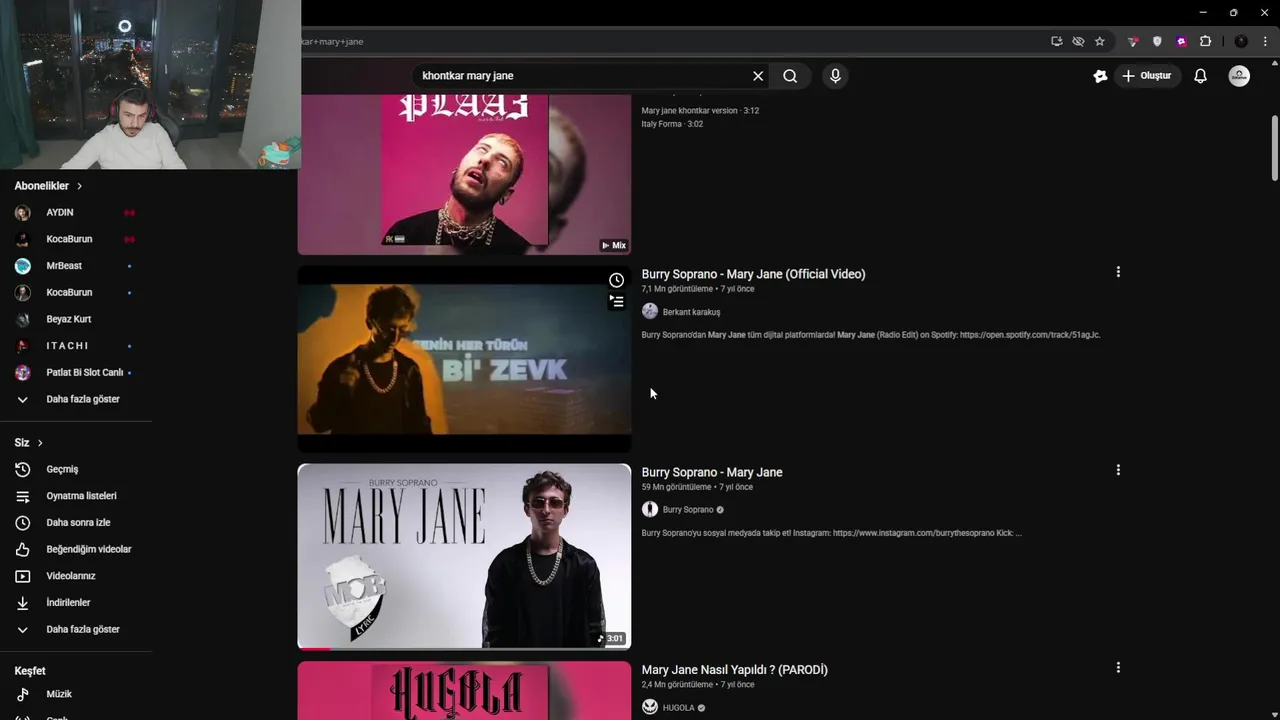This screenshot has height=720, width=1280.
Task: Visit Burry Soprano verified channel link
Action: pyautogui.click(x=688, y=510)
